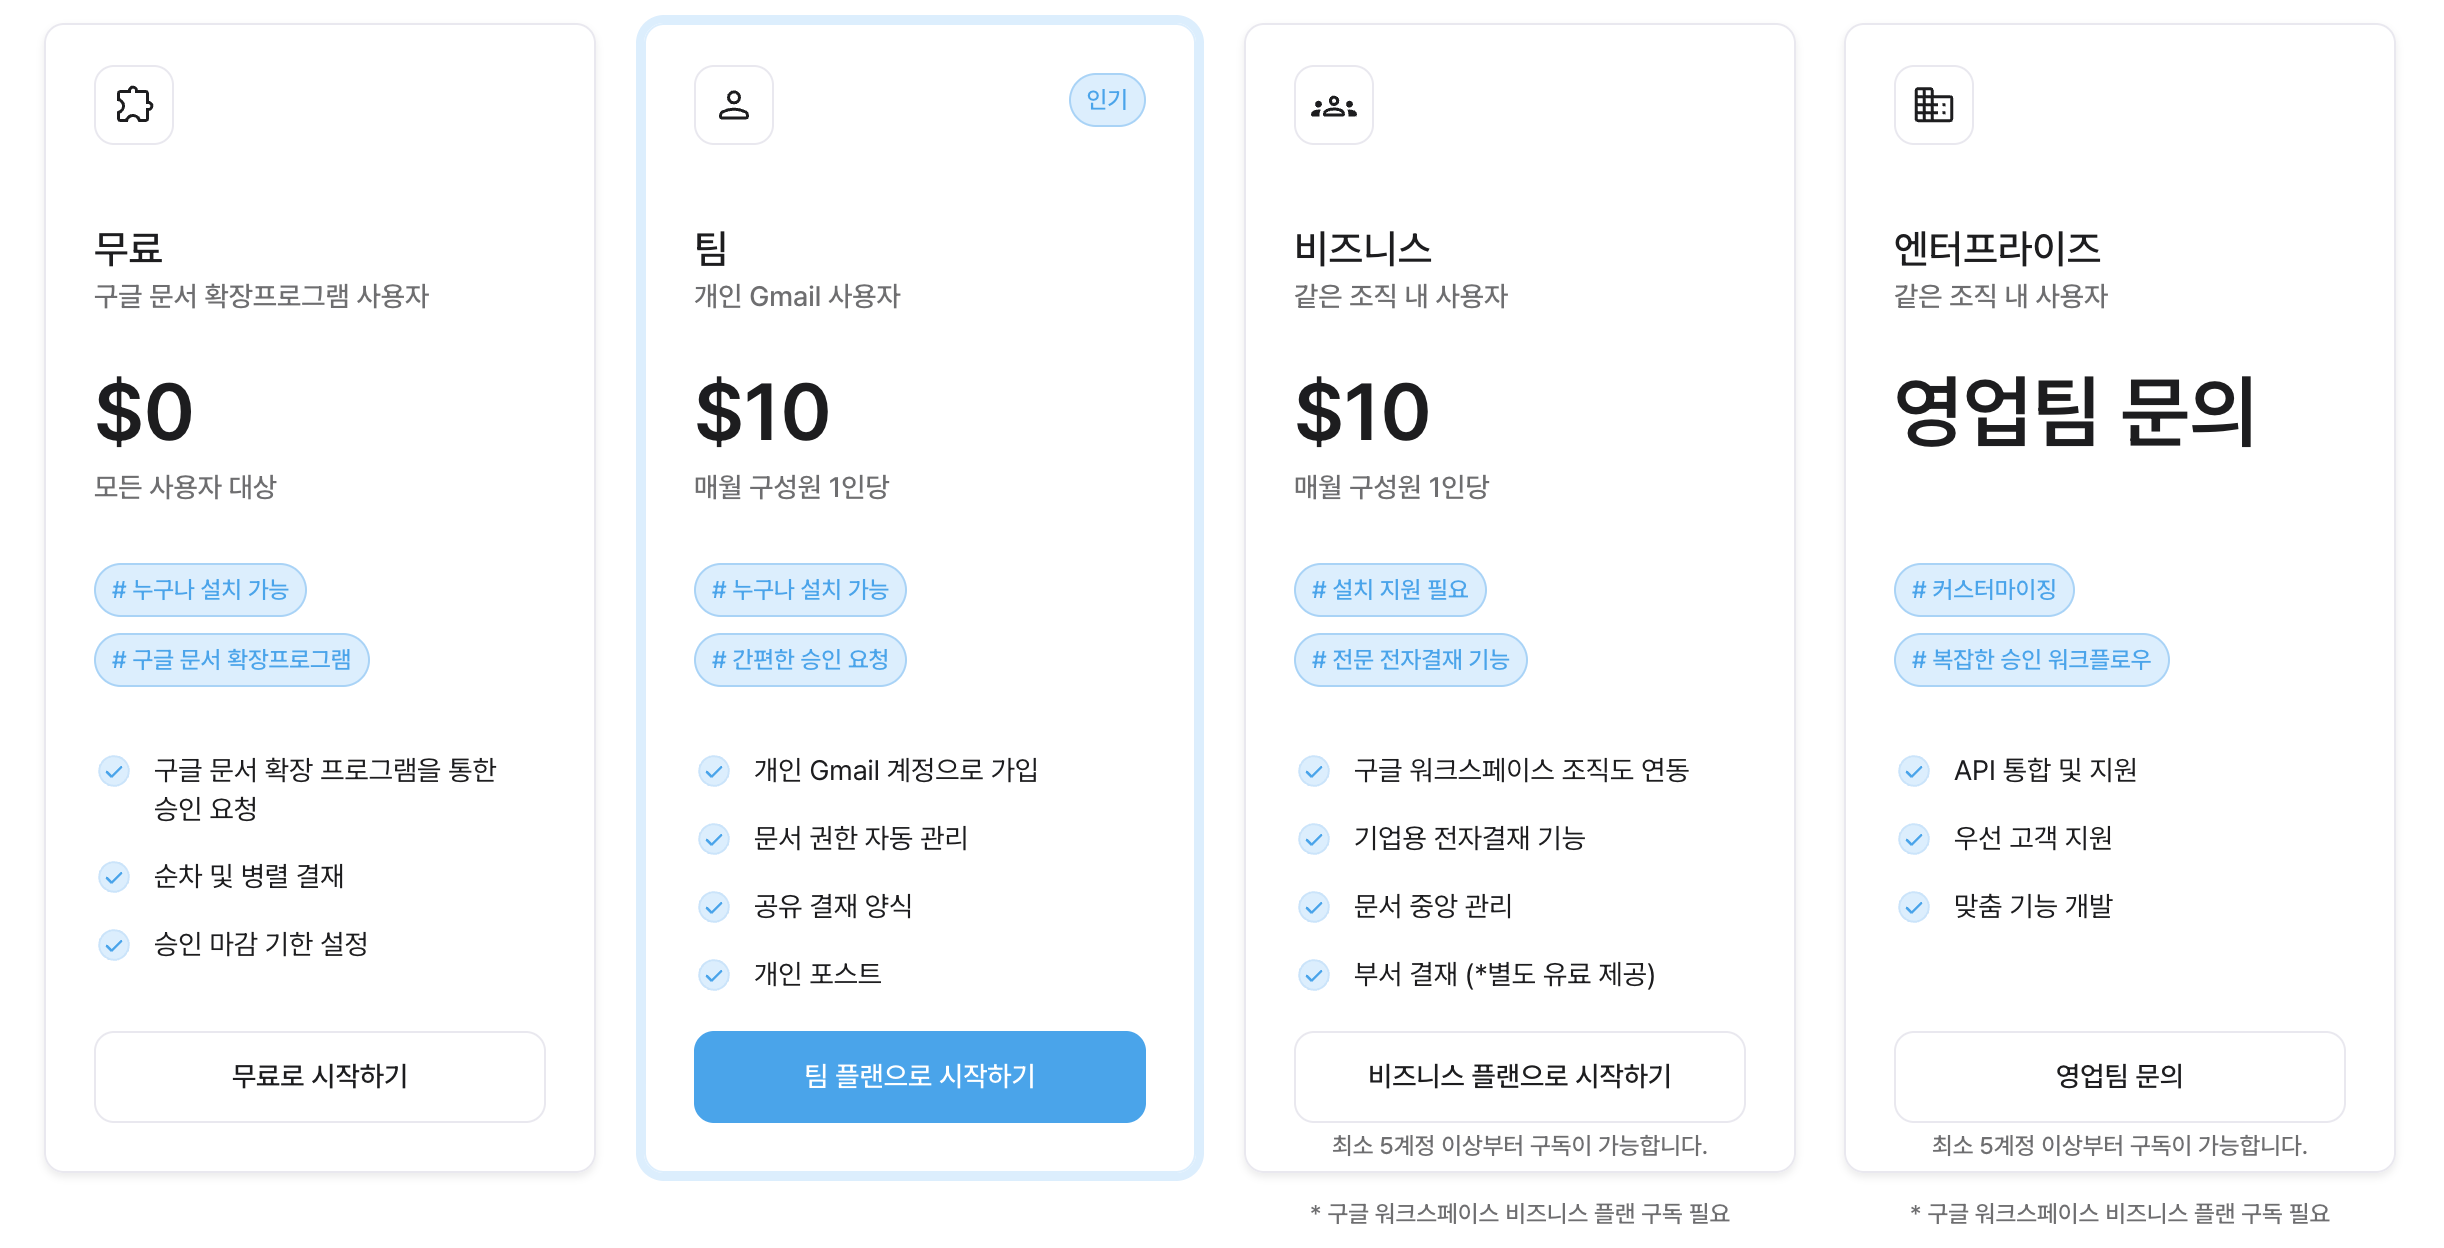Click the puzzle piece icon on free plan

(134, 105)
